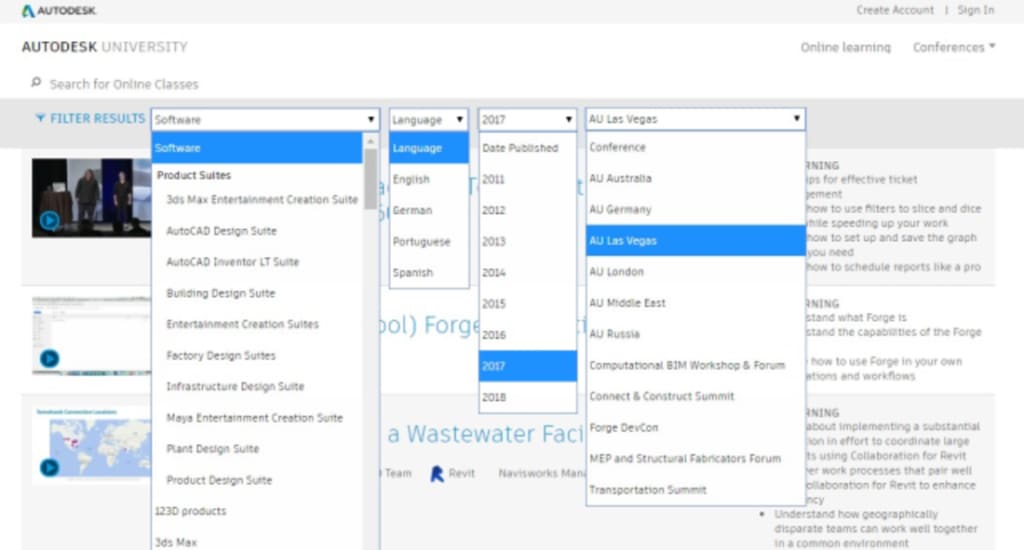Choose Maya Entertainment Creation Suite
The height and width of the screenshot is (550, 1024).
point(255,417)
